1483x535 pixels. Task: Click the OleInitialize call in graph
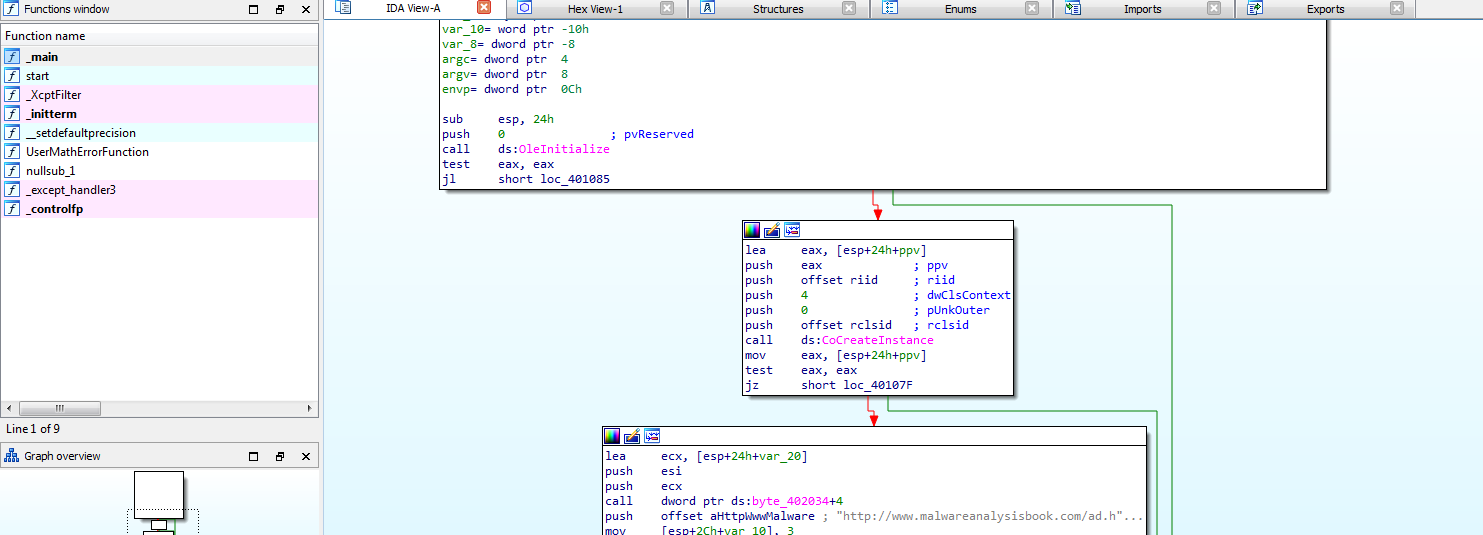[564, 149]
